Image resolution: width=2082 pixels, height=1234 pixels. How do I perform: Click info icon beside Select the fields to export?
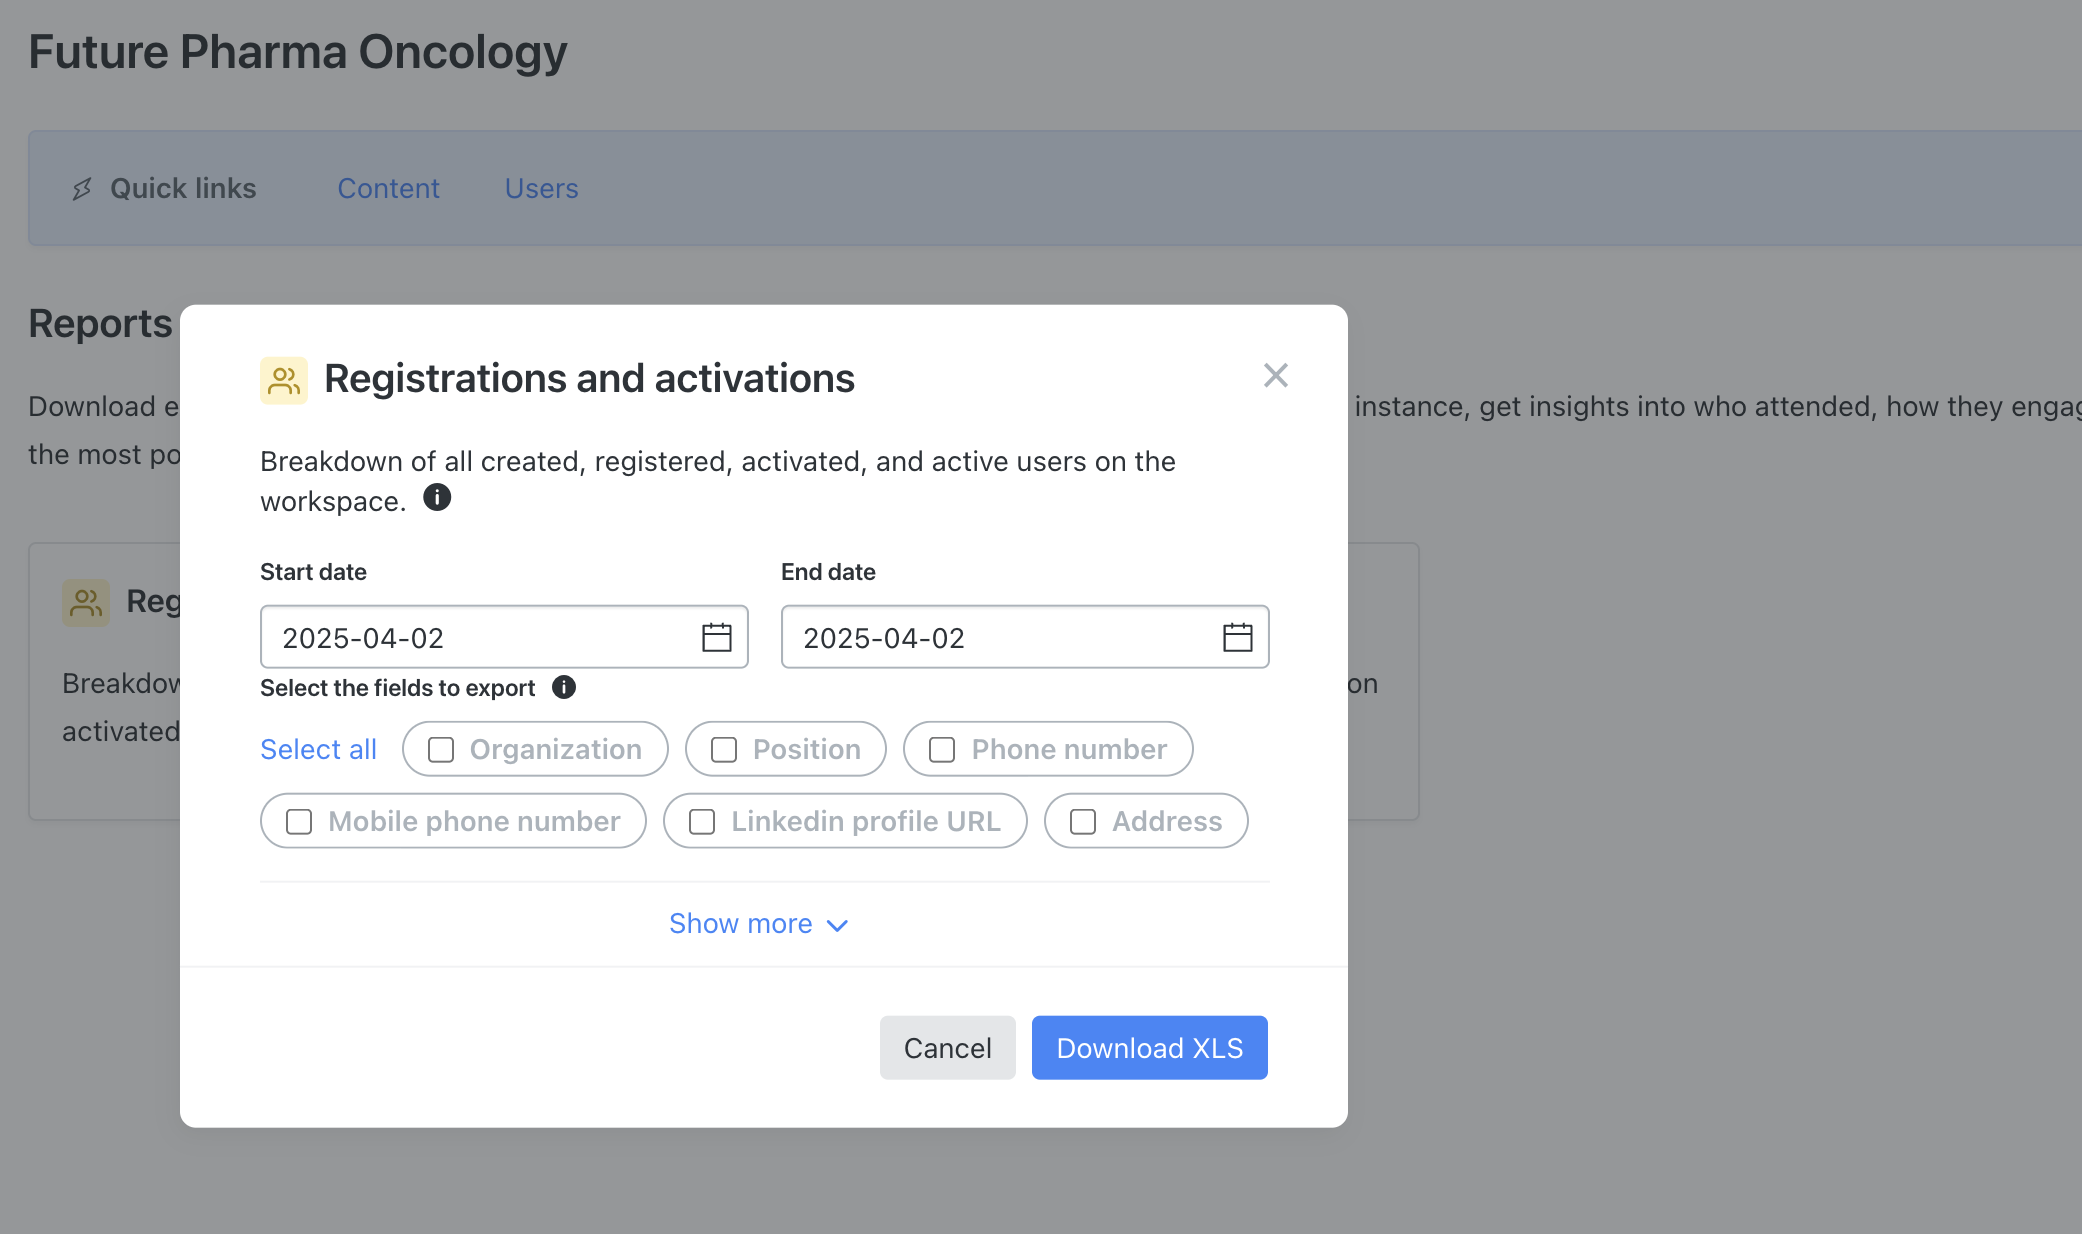(x=564, y=687)
